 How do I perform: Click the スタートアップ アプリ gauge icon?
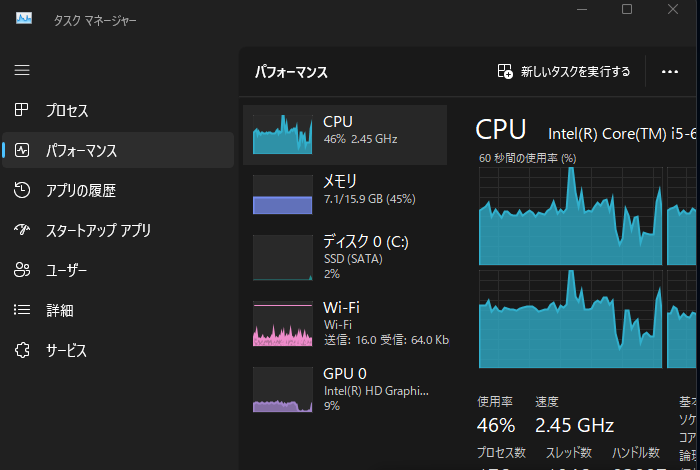coord(22,230)
